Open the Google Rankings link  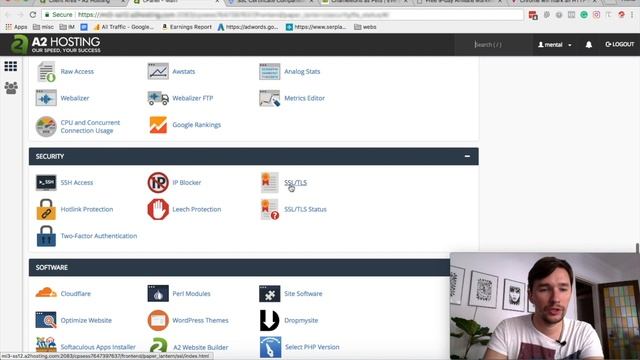coord(197,125)
